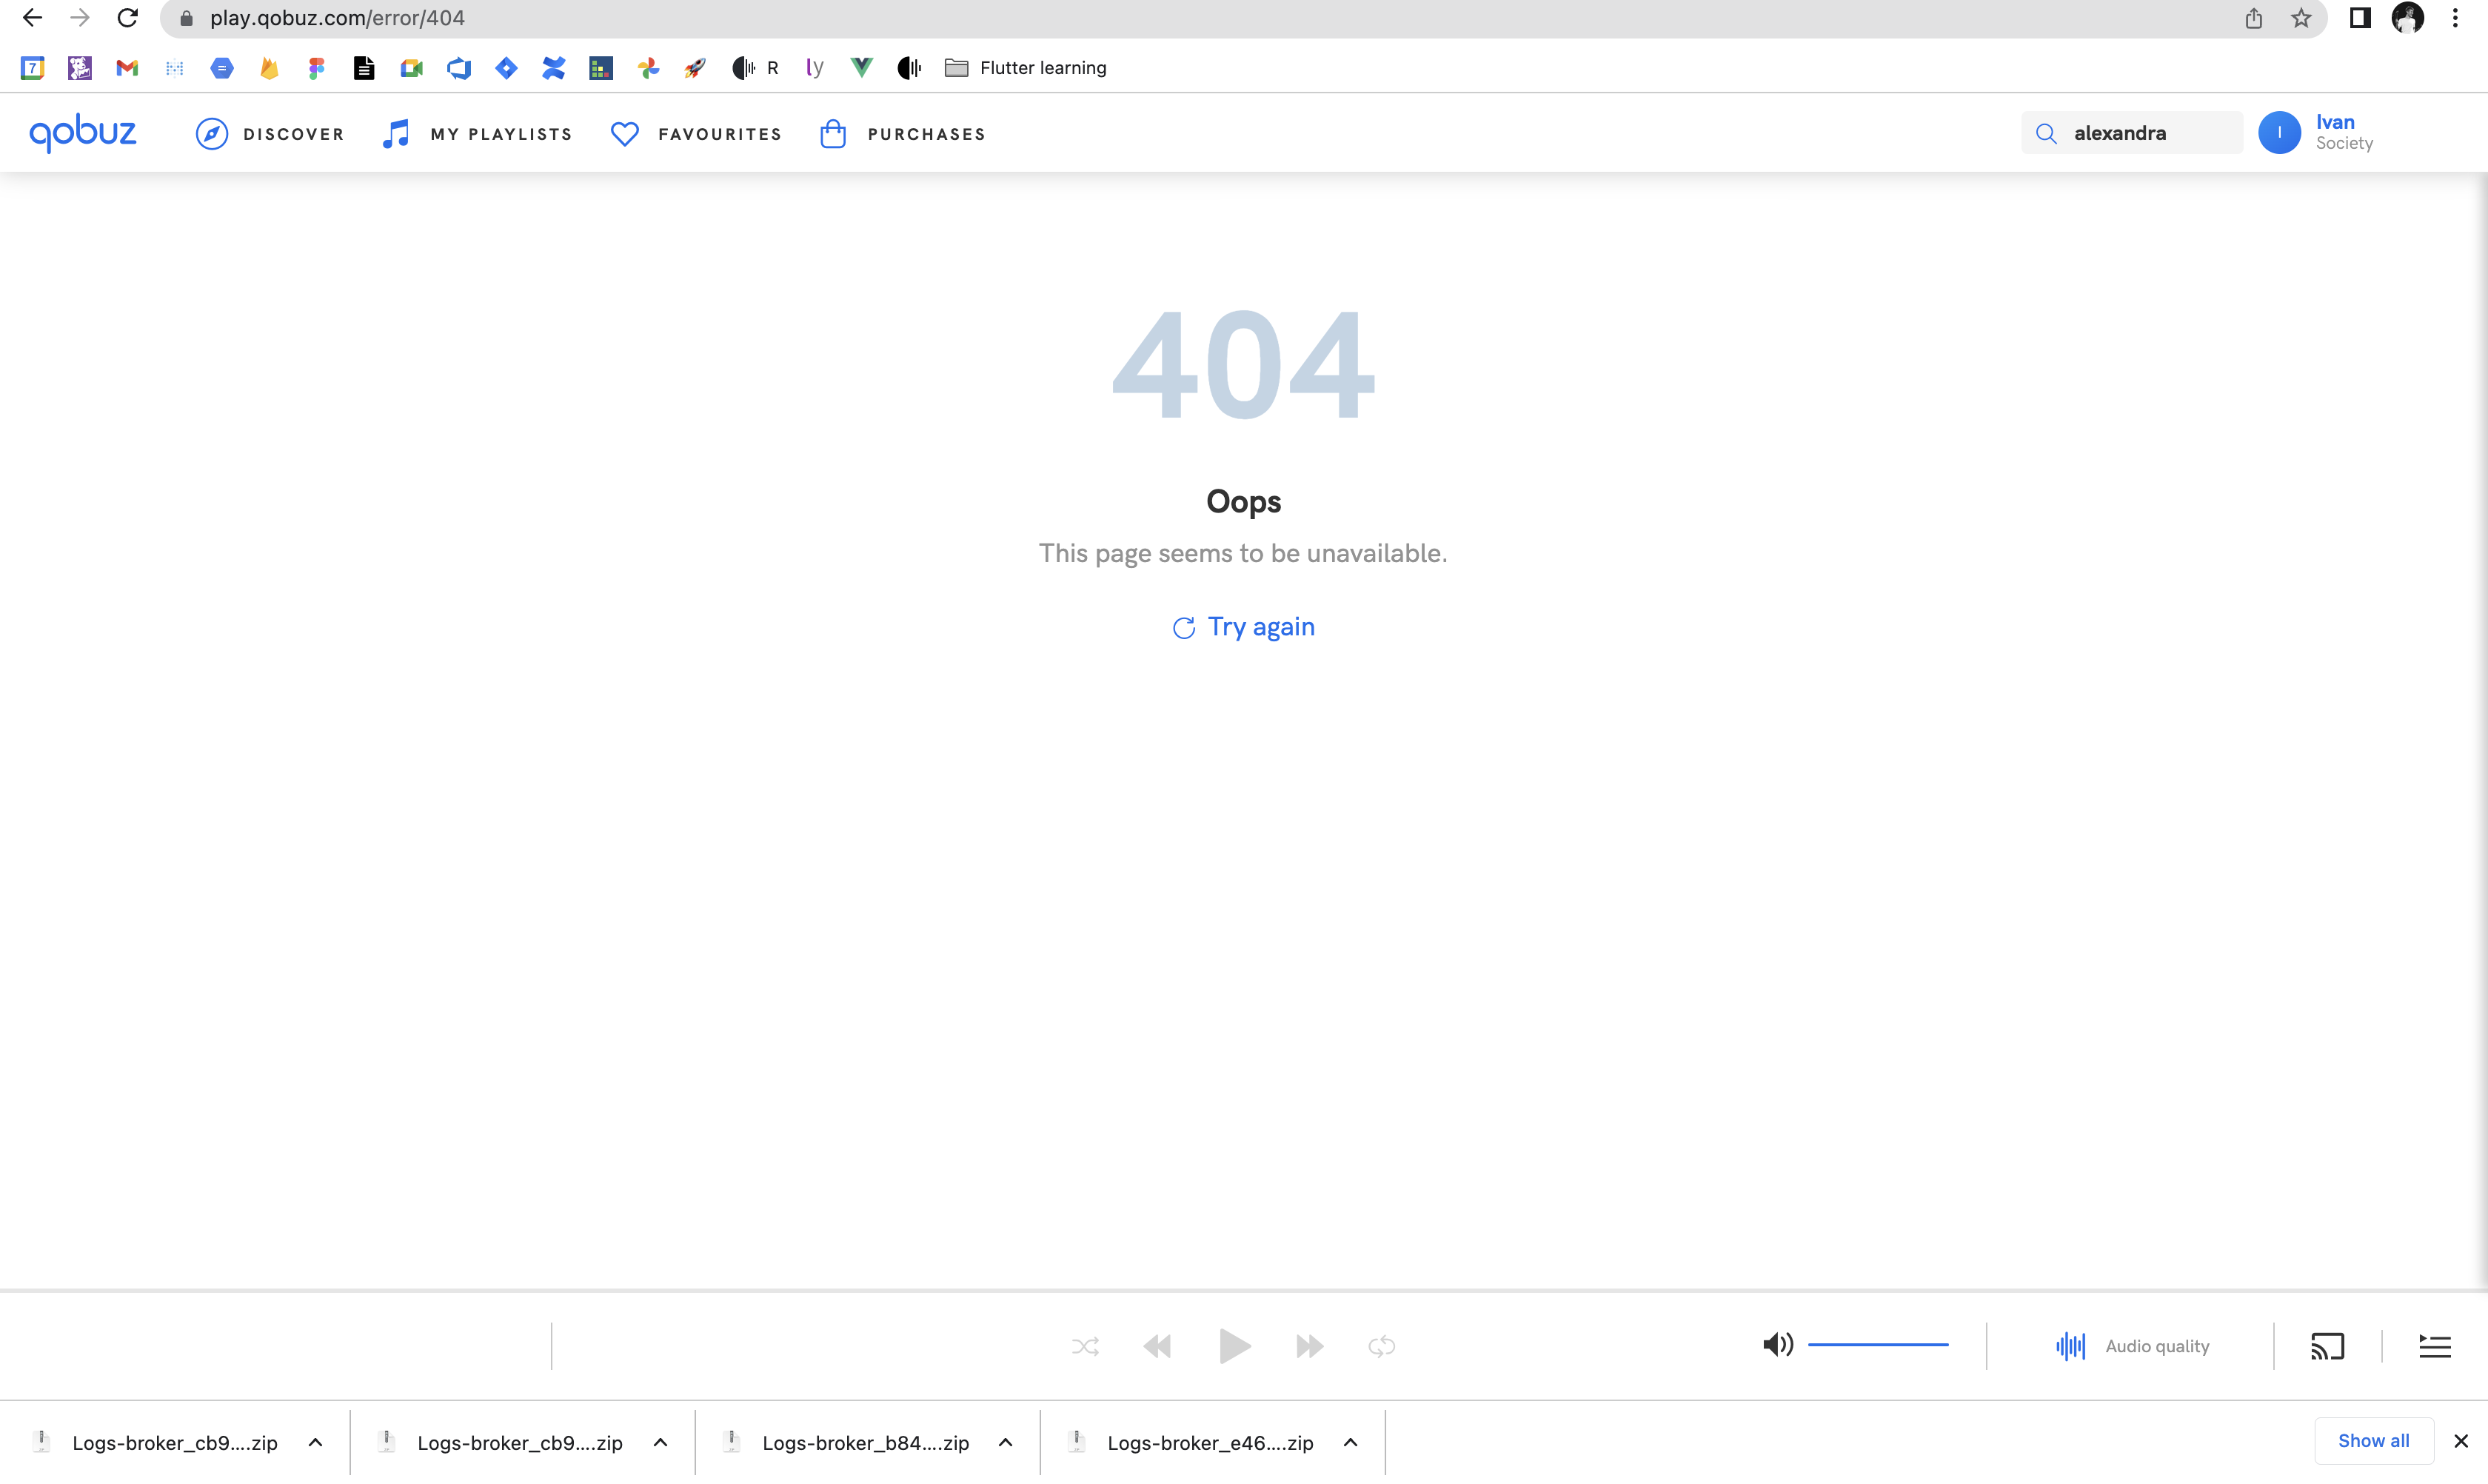Click the Try again link
This screenshot has width=2488, height=1484.
coord(1243,627)
